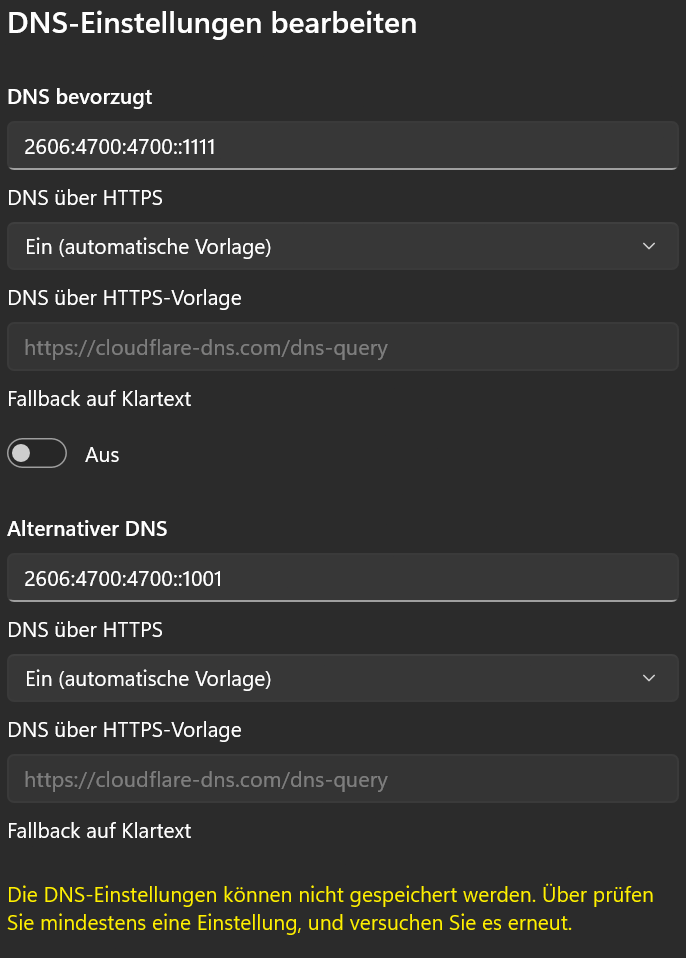This screenshot has height=958, width=686.
Task: Open preferred 'Ein (automatische Vorlage)' dropdown
Action: (343, 246)
